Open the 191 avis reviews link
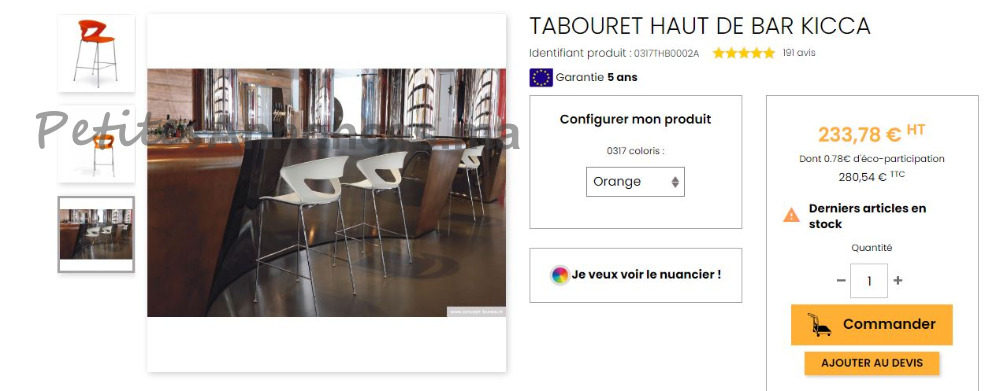The image size is (1000, 391). pyautogui.click(x=798, y=53)
